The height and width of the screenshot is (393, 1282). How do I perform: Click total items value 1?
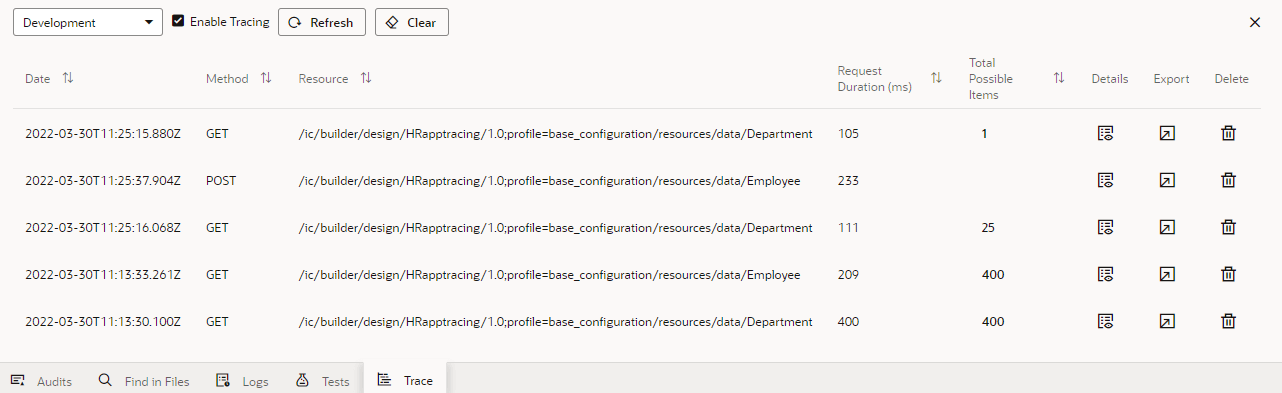[984, 133]
